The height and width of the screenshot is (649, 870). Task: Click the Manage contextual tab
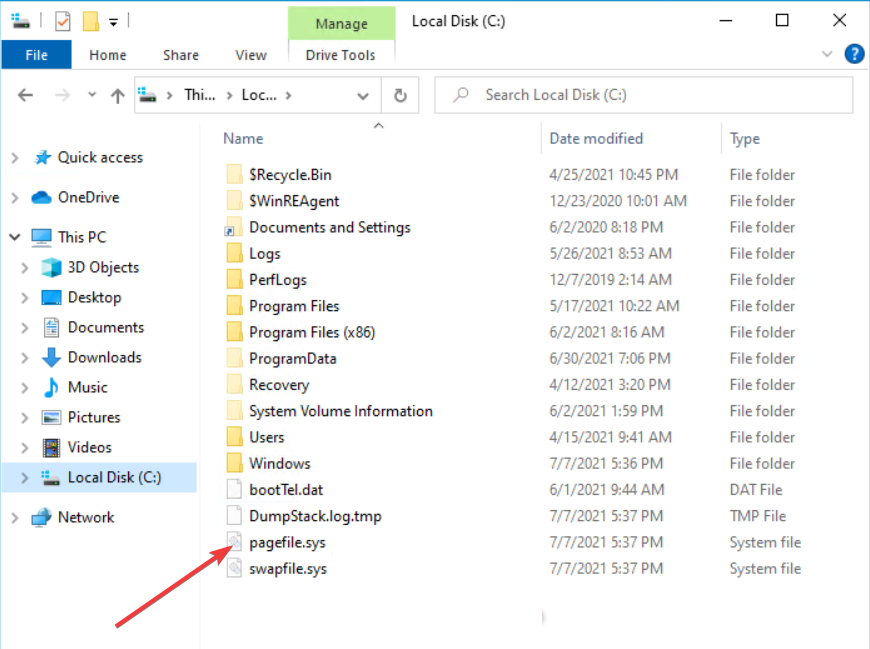point(341,23)
